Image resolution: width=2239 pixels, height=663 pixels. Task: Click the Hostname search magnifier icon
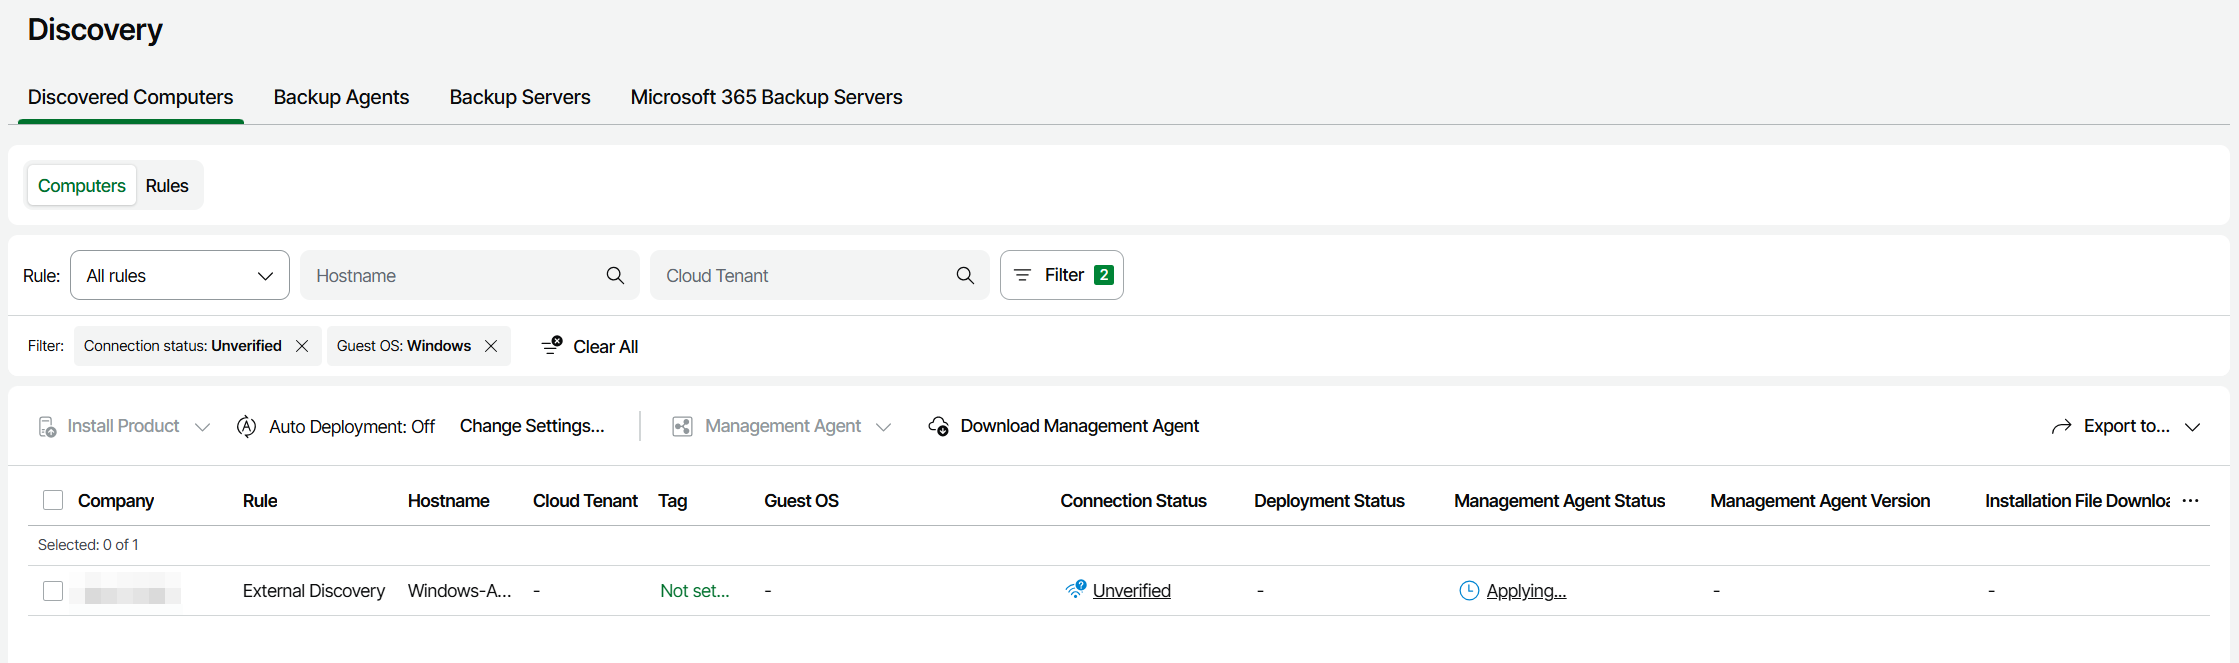coord(615,275)
